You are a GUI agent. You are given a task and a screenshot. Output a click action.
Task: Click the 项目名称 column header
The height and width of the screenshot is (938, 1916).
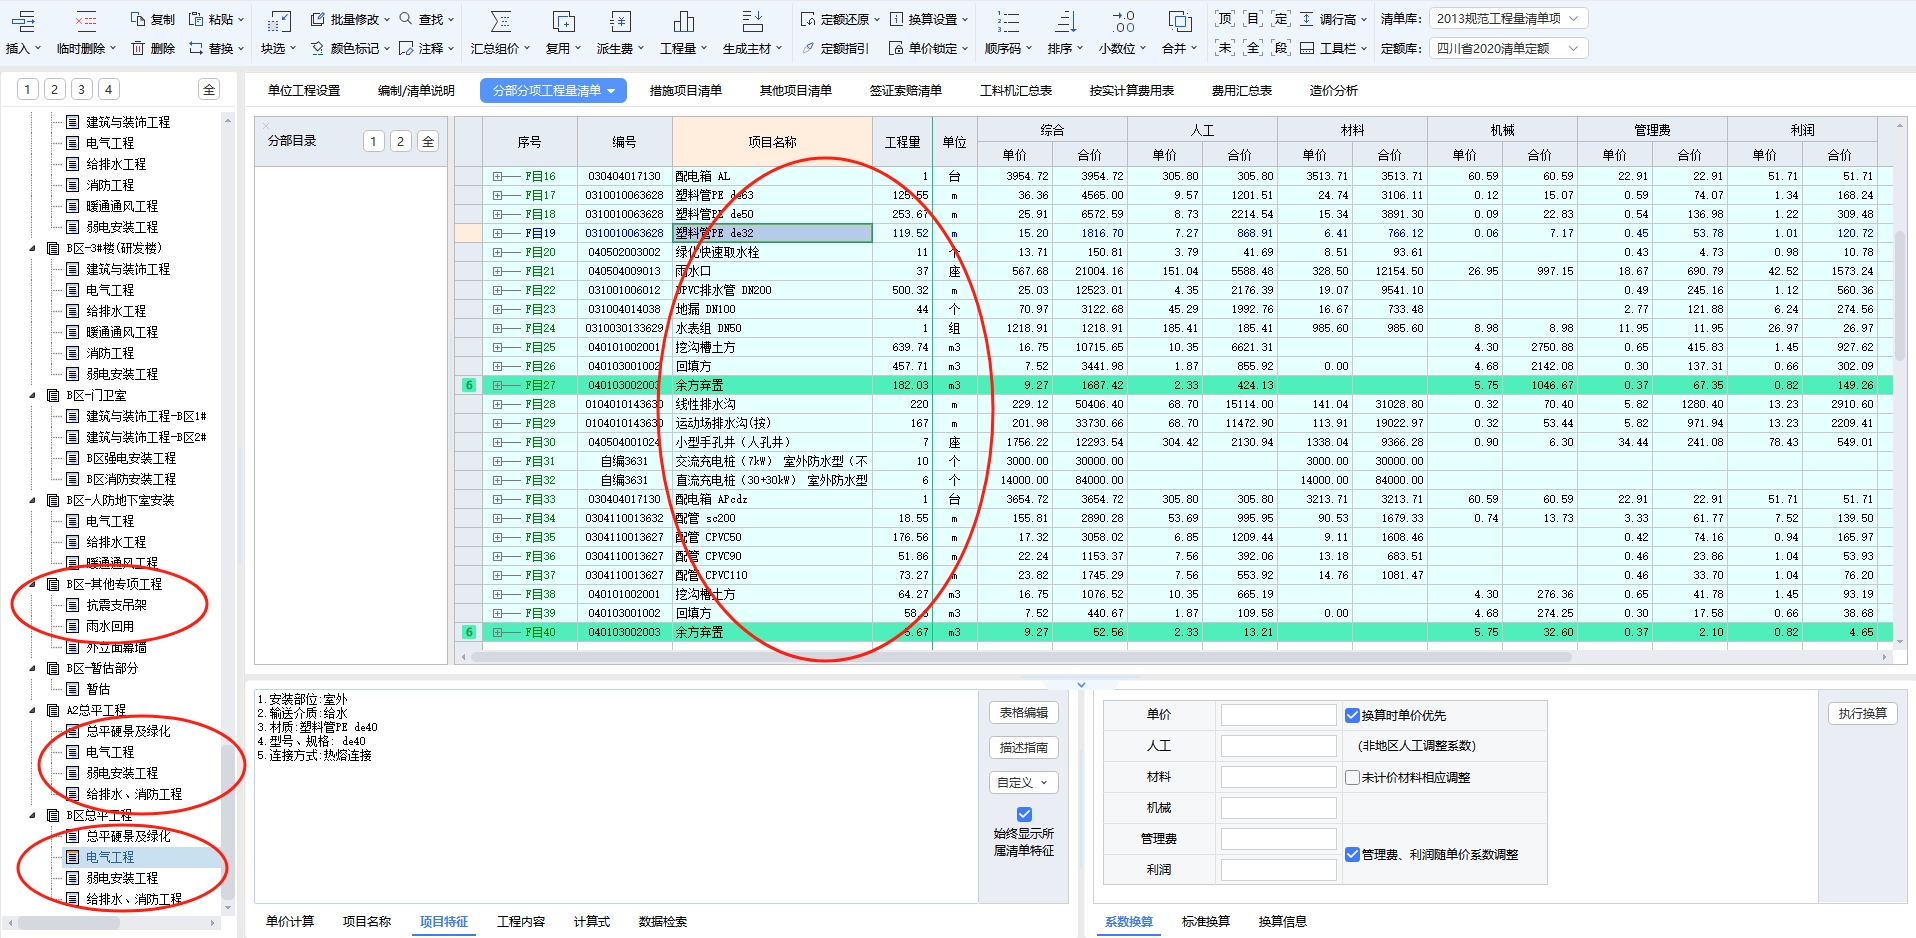coord(772,142)
